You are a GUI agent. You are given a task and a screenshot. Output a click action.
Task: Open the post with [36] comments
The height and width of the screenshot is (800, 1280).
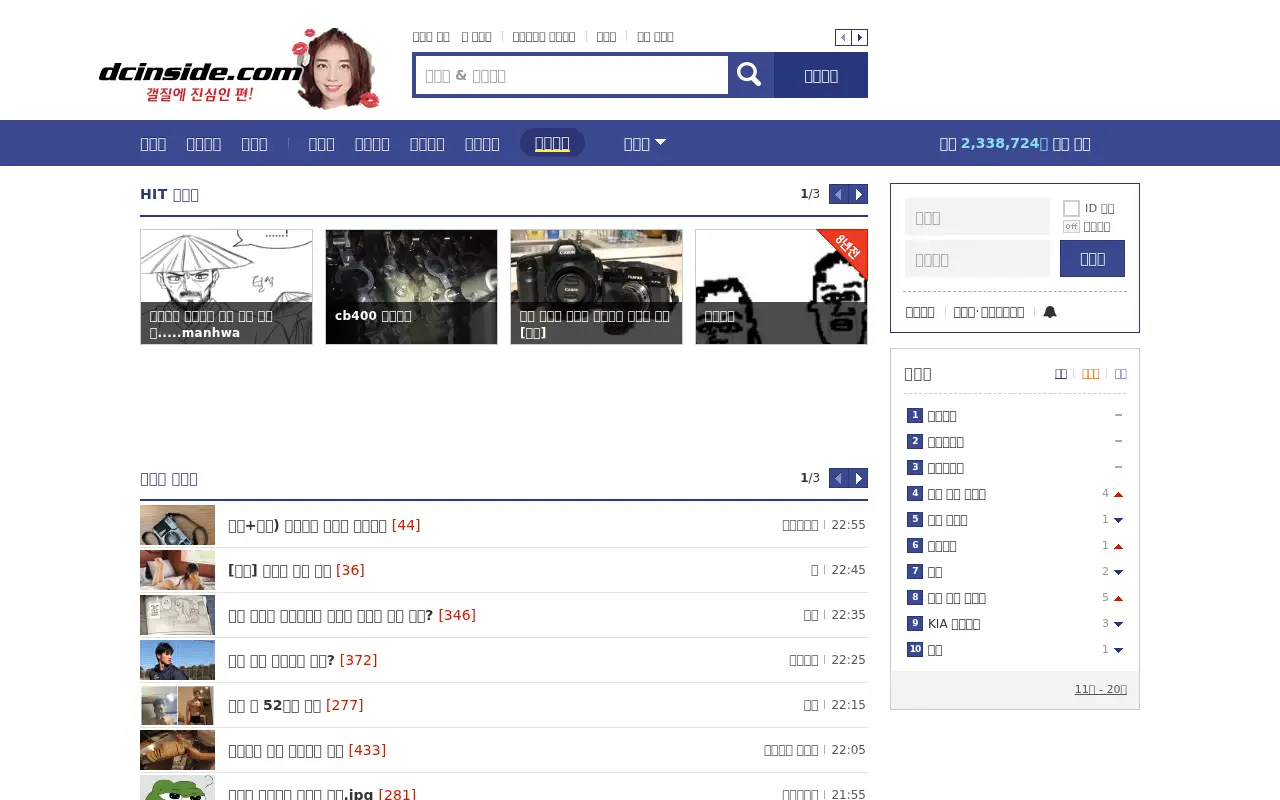pos(296,570)
